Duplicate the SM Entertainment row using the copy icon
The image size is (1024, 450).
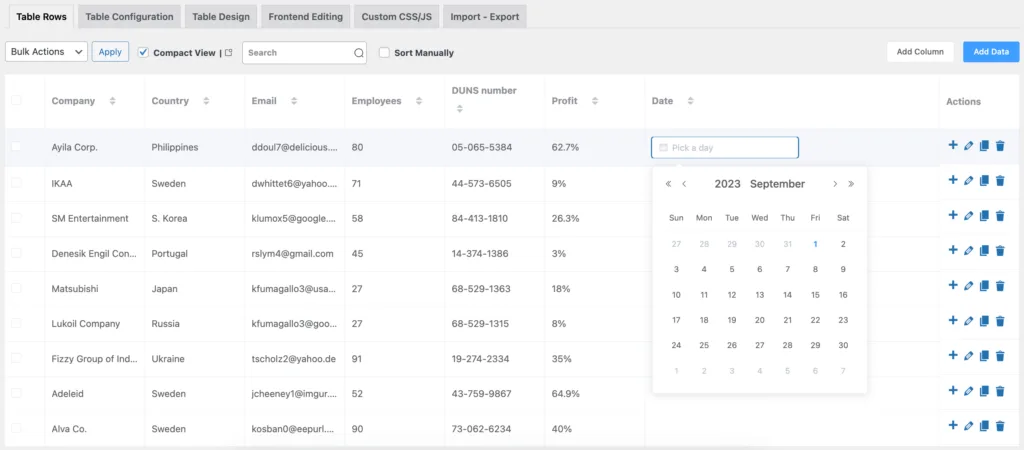click(984, 216)
